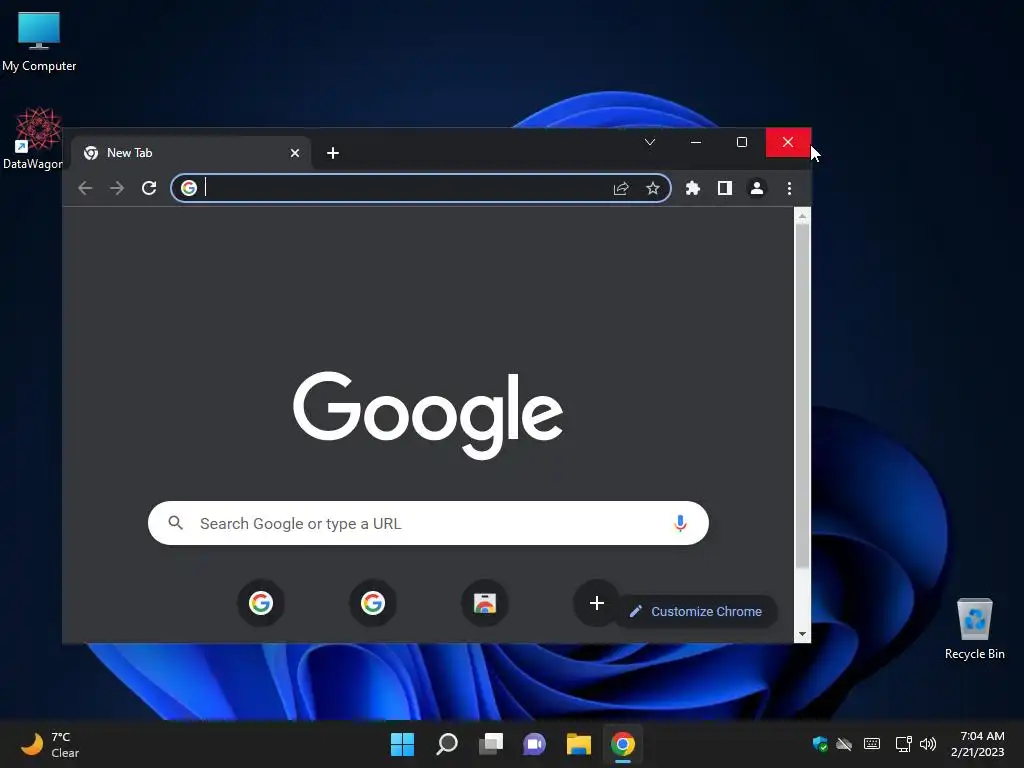This screenshot has height=768, width=1024.
Task: Click the Google logo on the new tab page
Action: tap(428, 414)
